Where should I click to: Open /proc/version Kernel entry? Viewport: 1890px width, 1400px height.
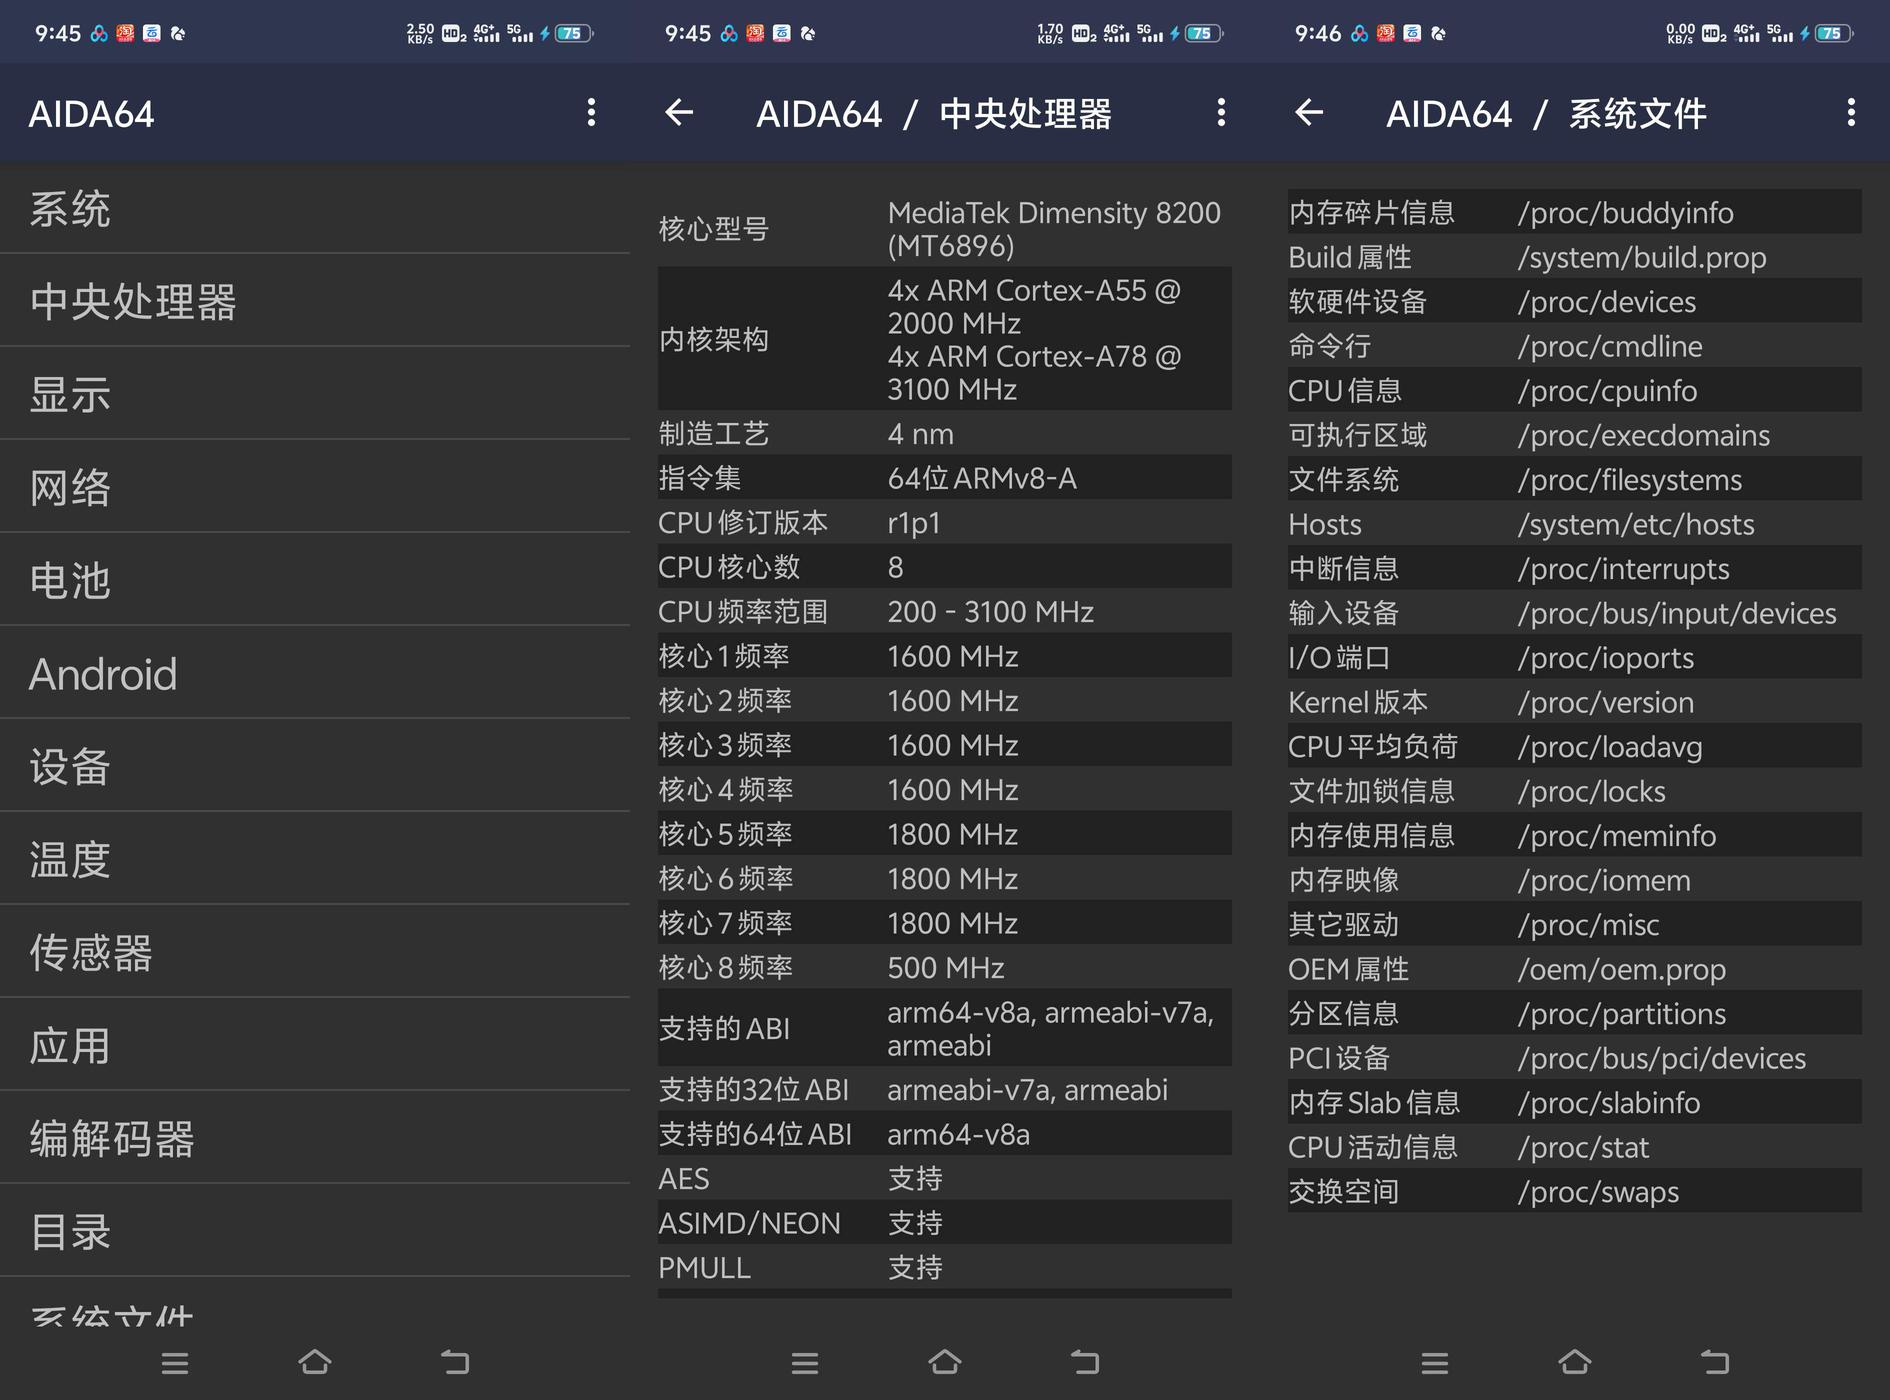(1575, 702)
